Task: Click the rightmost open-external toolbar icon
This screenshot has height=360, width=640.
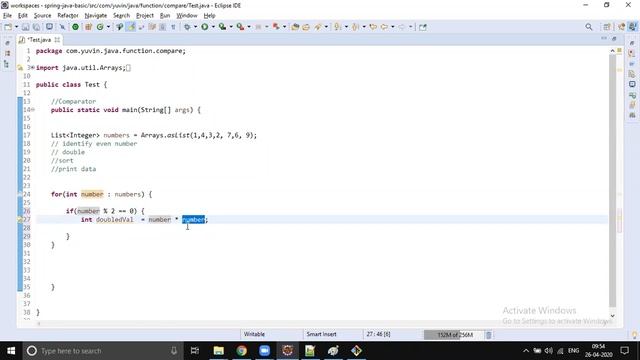Action: 422,27
